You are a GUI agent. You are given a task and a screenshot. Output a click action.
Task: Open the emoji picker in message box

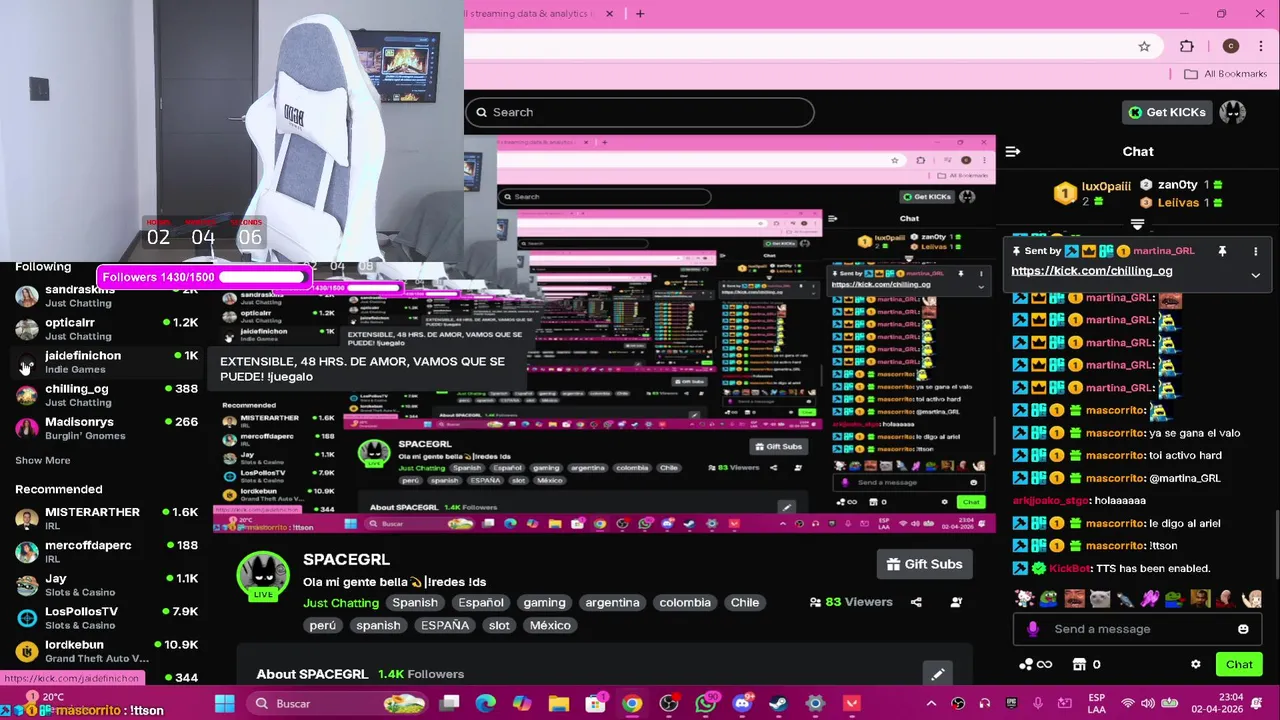(x=1243, y=629)
